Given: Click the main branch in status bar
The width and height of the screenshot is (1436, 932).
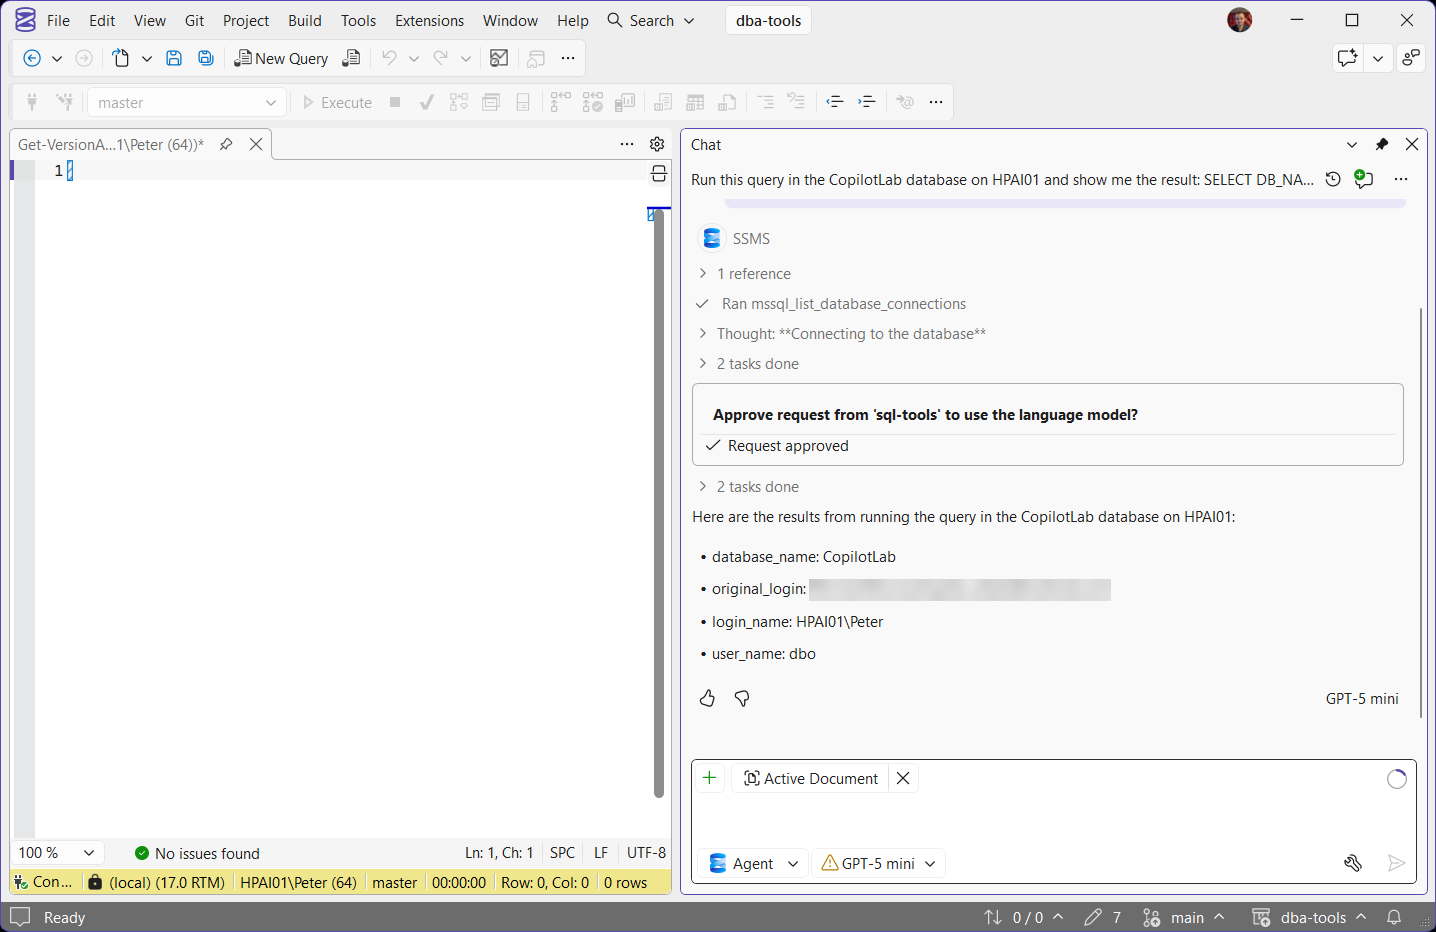Looking at the screenshot, I should coord(1184,917).
